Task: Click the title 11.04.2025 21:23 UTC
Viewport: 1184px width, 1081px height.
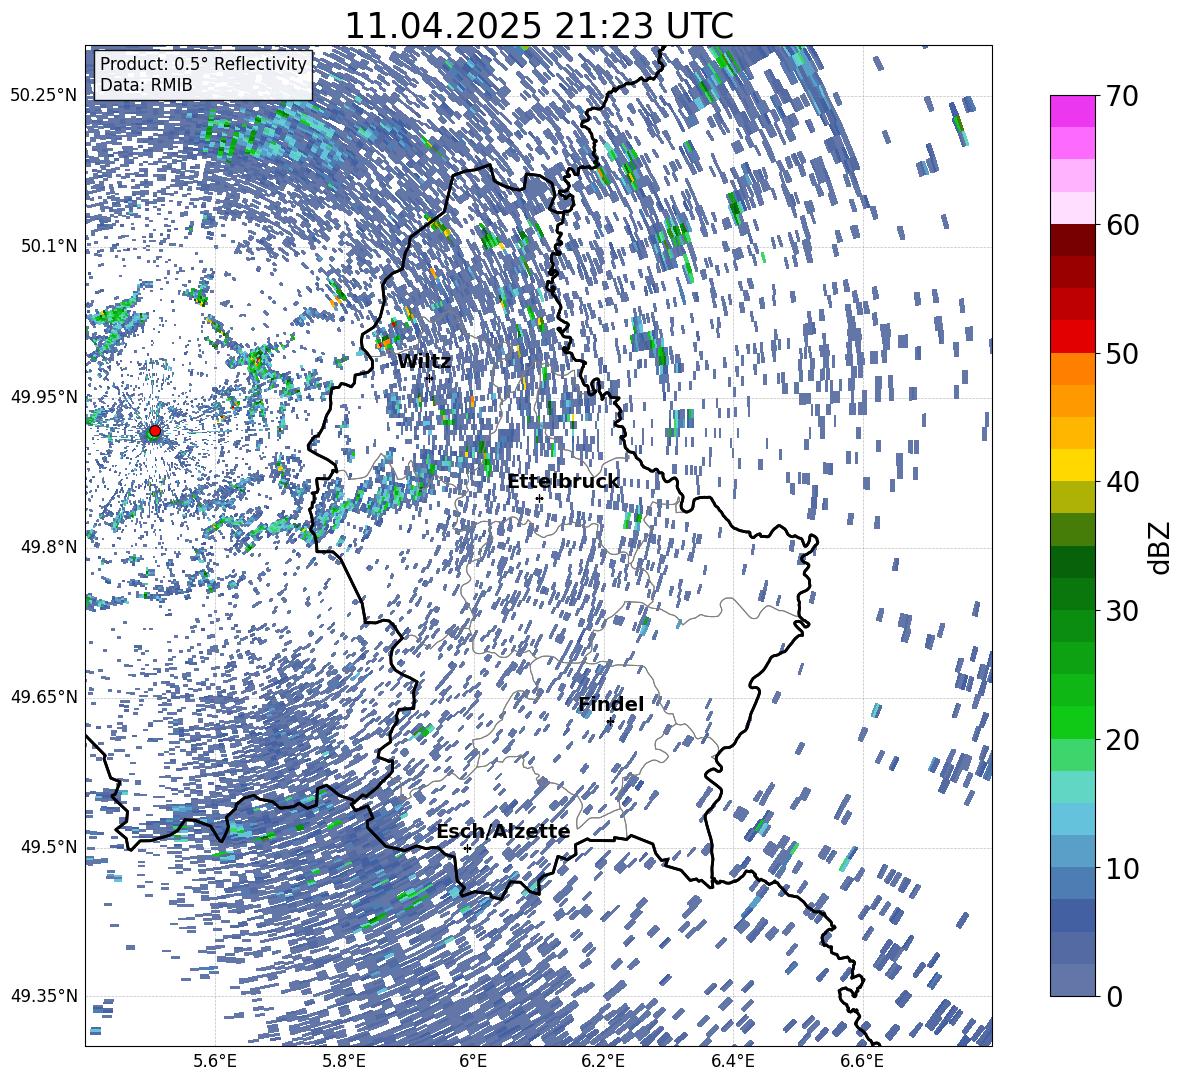Action: 538,26
